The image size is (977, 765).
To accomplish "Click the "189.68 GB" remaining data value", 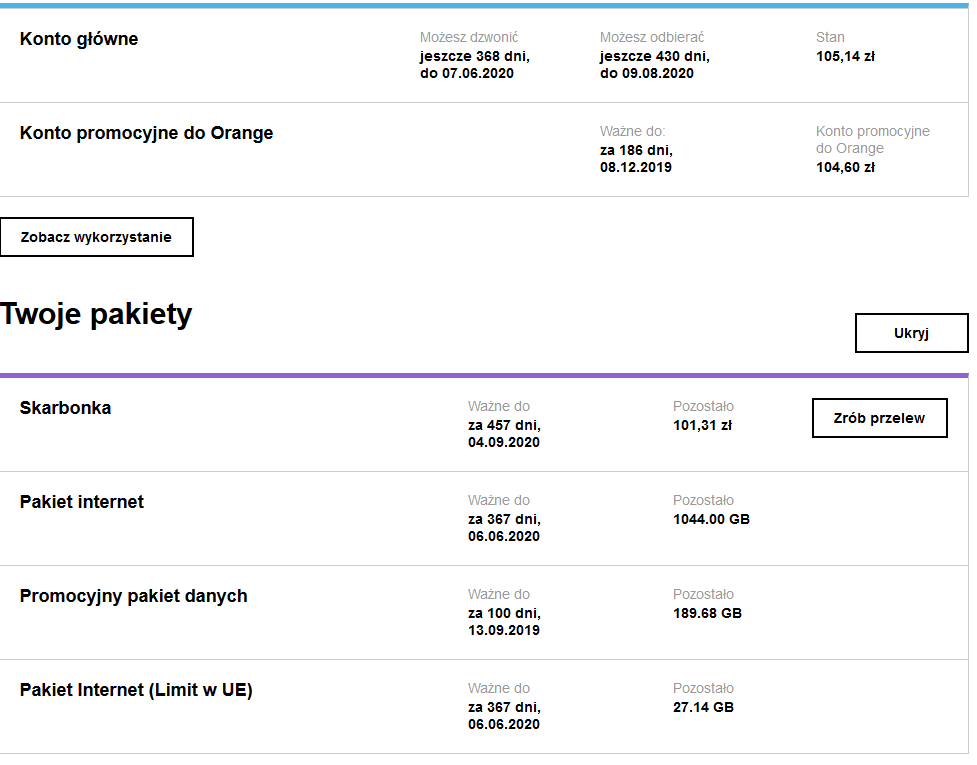I will click(x=707, y=614).
